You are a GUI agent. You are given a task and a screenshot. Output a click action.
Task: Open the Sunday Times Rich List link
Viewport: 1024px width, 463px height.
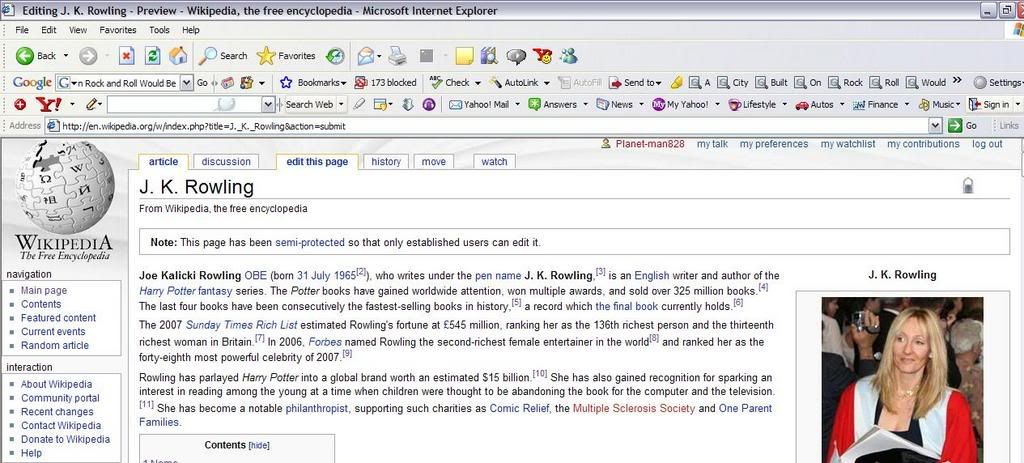pos(241,325)
